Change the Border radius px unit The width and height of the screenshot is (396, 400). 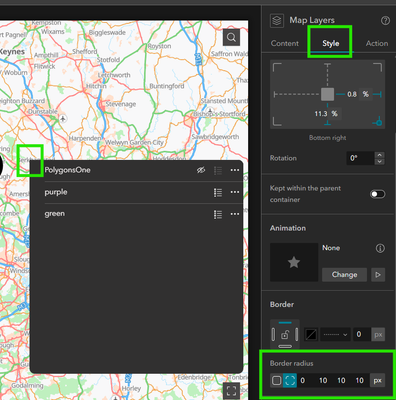click(378, 380)
